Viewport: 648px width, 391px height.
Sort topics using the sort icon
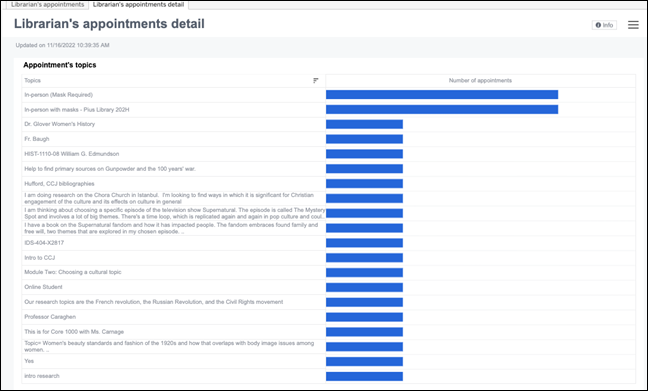(x=316, y=81)
